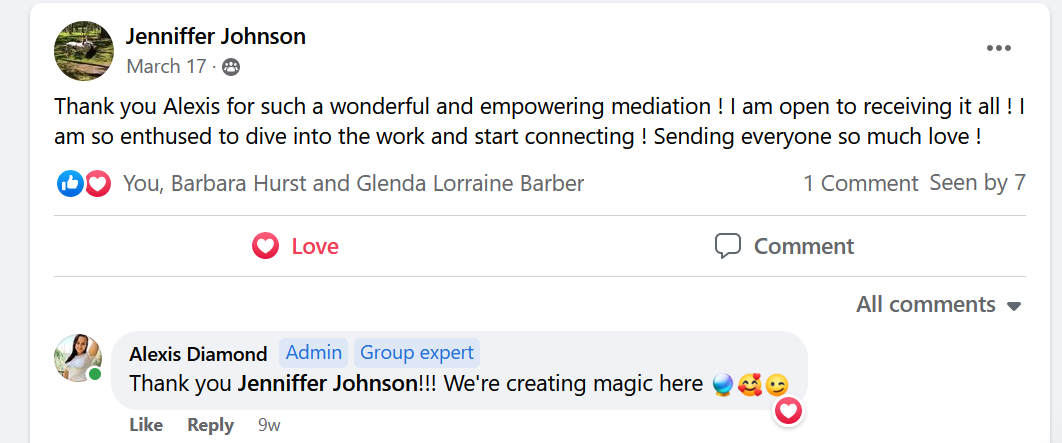Click the group privacy audience icon

pyautogui.click(x=231, y=67)
